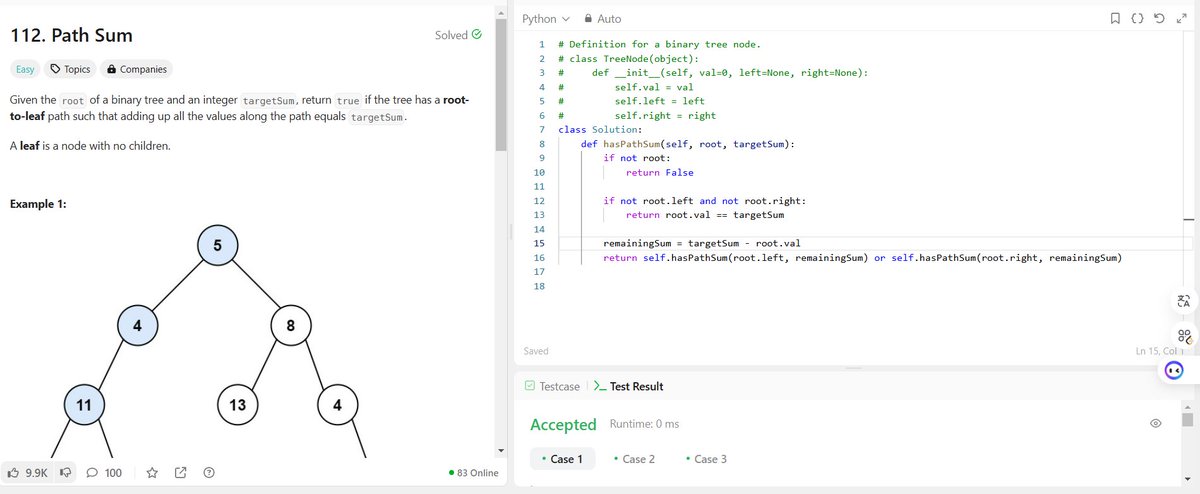
Task: Click the lock icon beside Auto
Action: click(587, 19)
